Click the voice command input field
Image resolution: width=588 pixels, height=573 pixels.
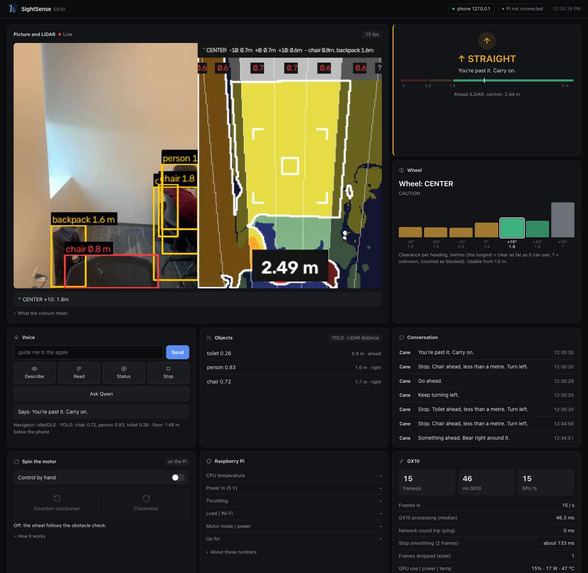click(x=88, y=352)
